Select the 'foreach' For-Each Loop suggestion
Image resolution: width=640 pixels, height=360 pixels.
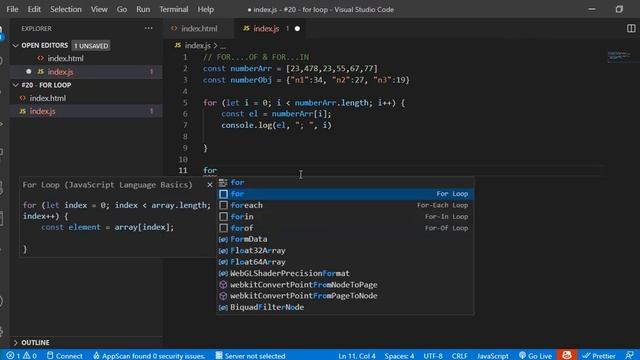coord(345,205)
